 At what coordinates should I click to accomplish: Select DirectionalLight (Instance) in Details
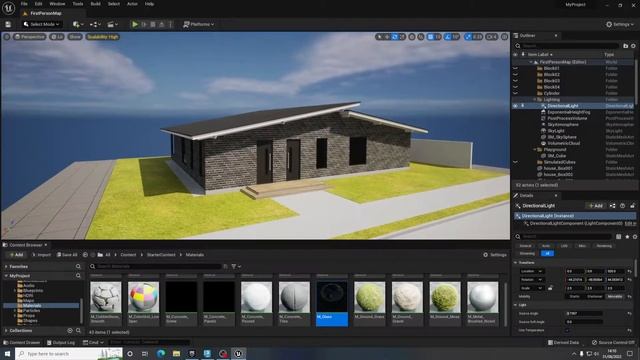tap(575, 216)
